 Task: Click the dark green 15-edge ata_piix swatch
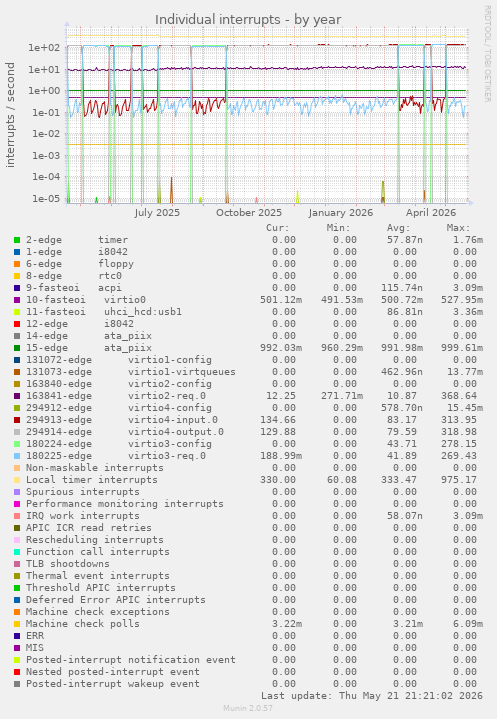tap(17, 348)
